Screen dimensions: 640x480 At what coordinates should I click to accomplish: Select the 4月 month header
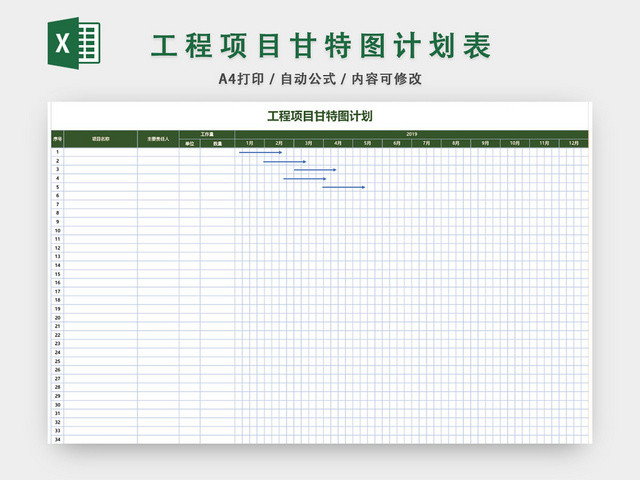click(338, 143)
